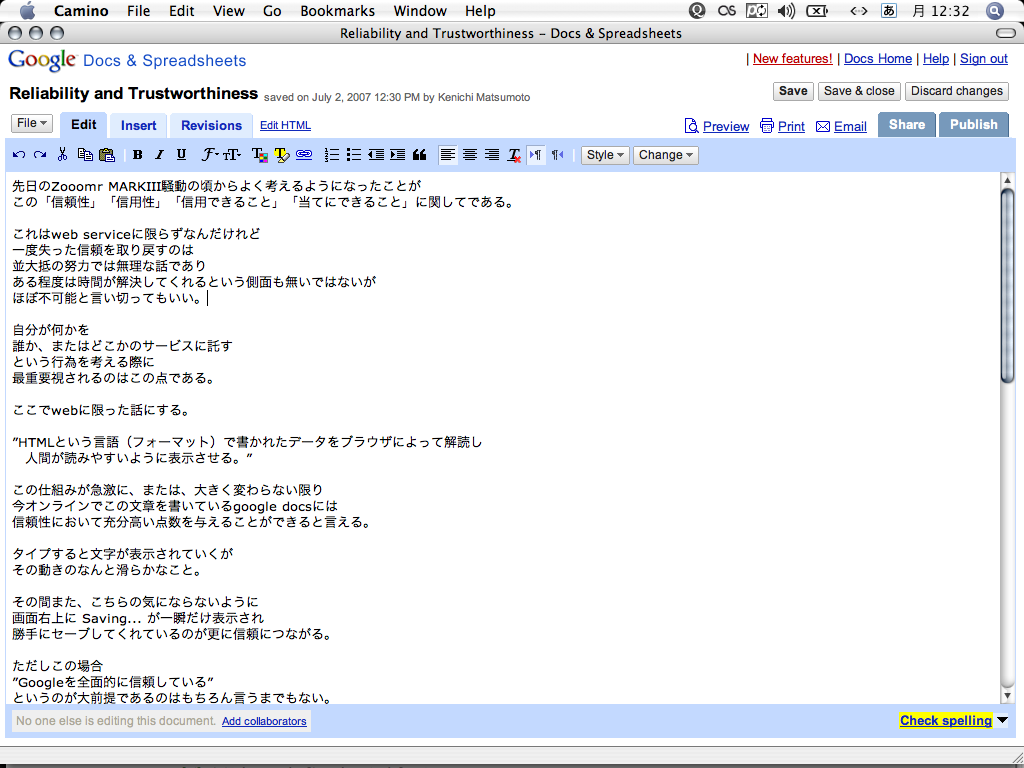
Task: Apply a numbered list
Action: (x=331, y=155)
